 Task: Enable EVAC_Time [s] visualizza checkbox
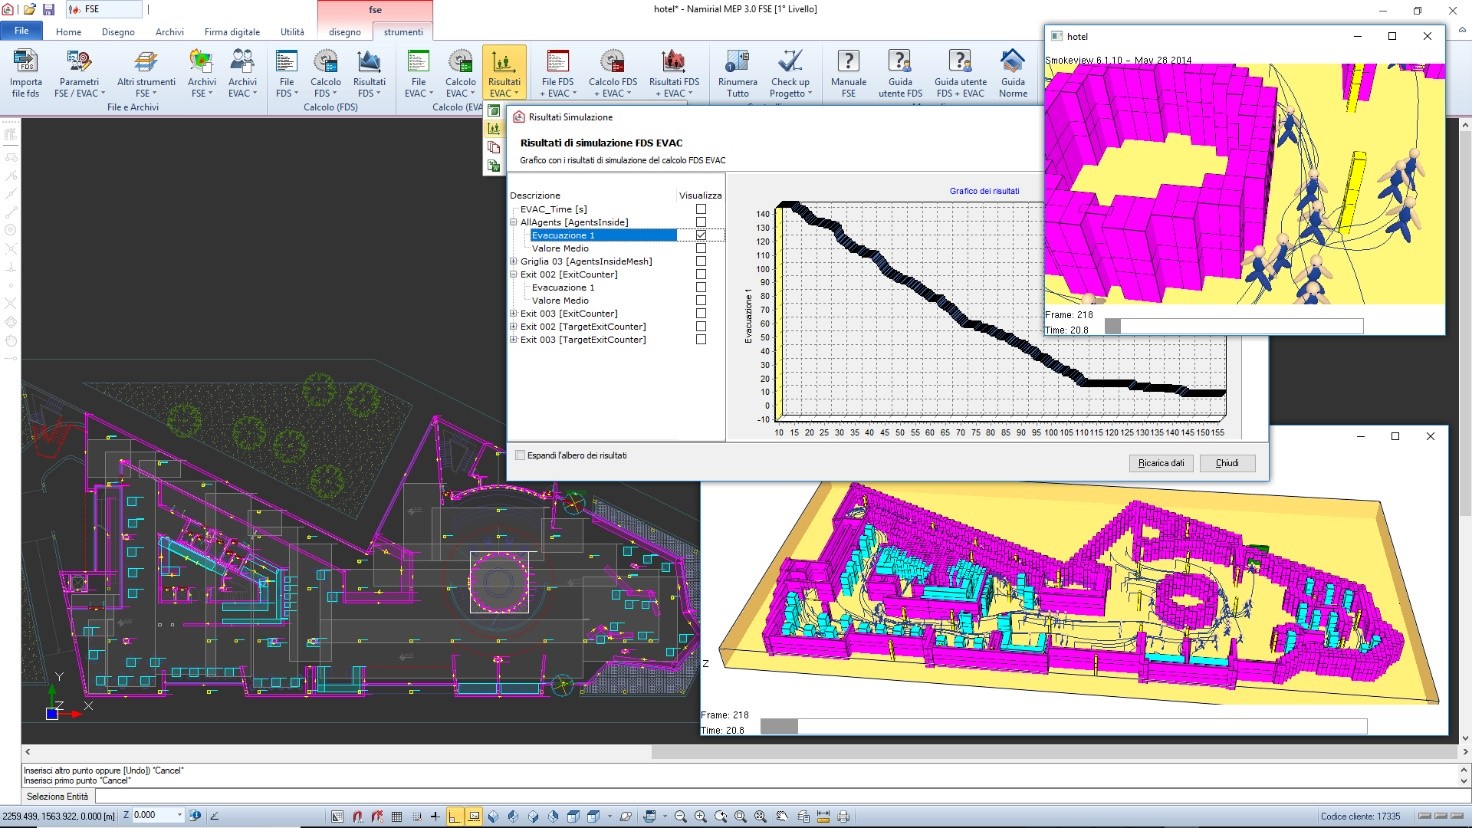click(701, 210)
